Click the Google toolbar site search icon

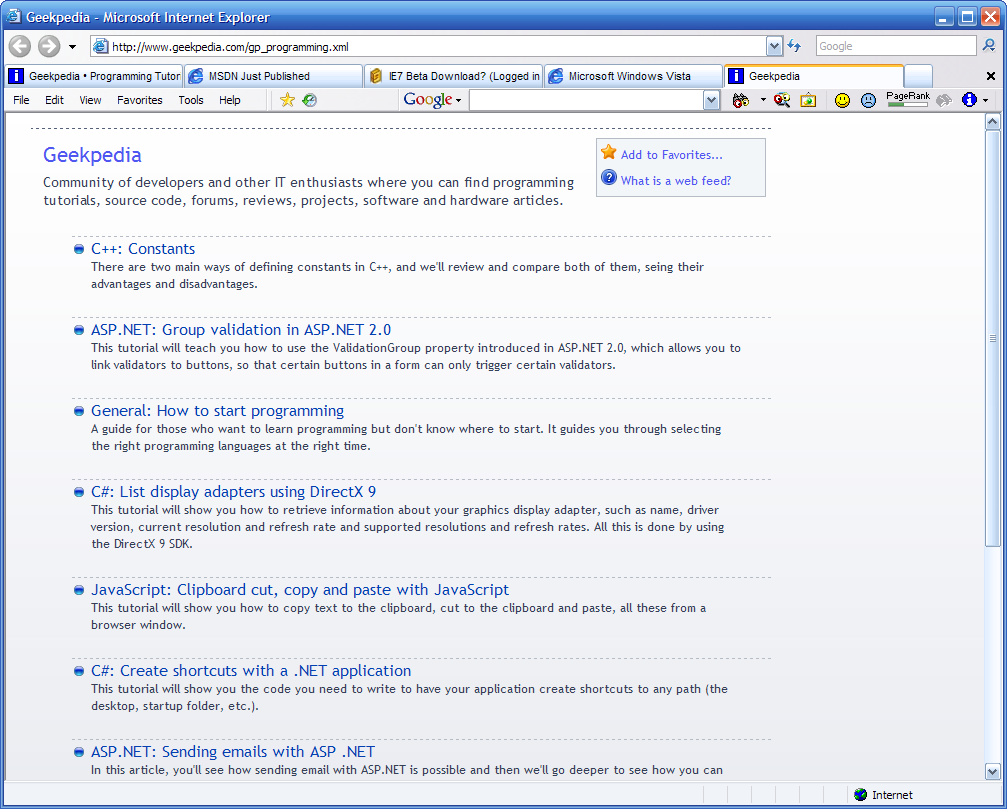(782, 100)
